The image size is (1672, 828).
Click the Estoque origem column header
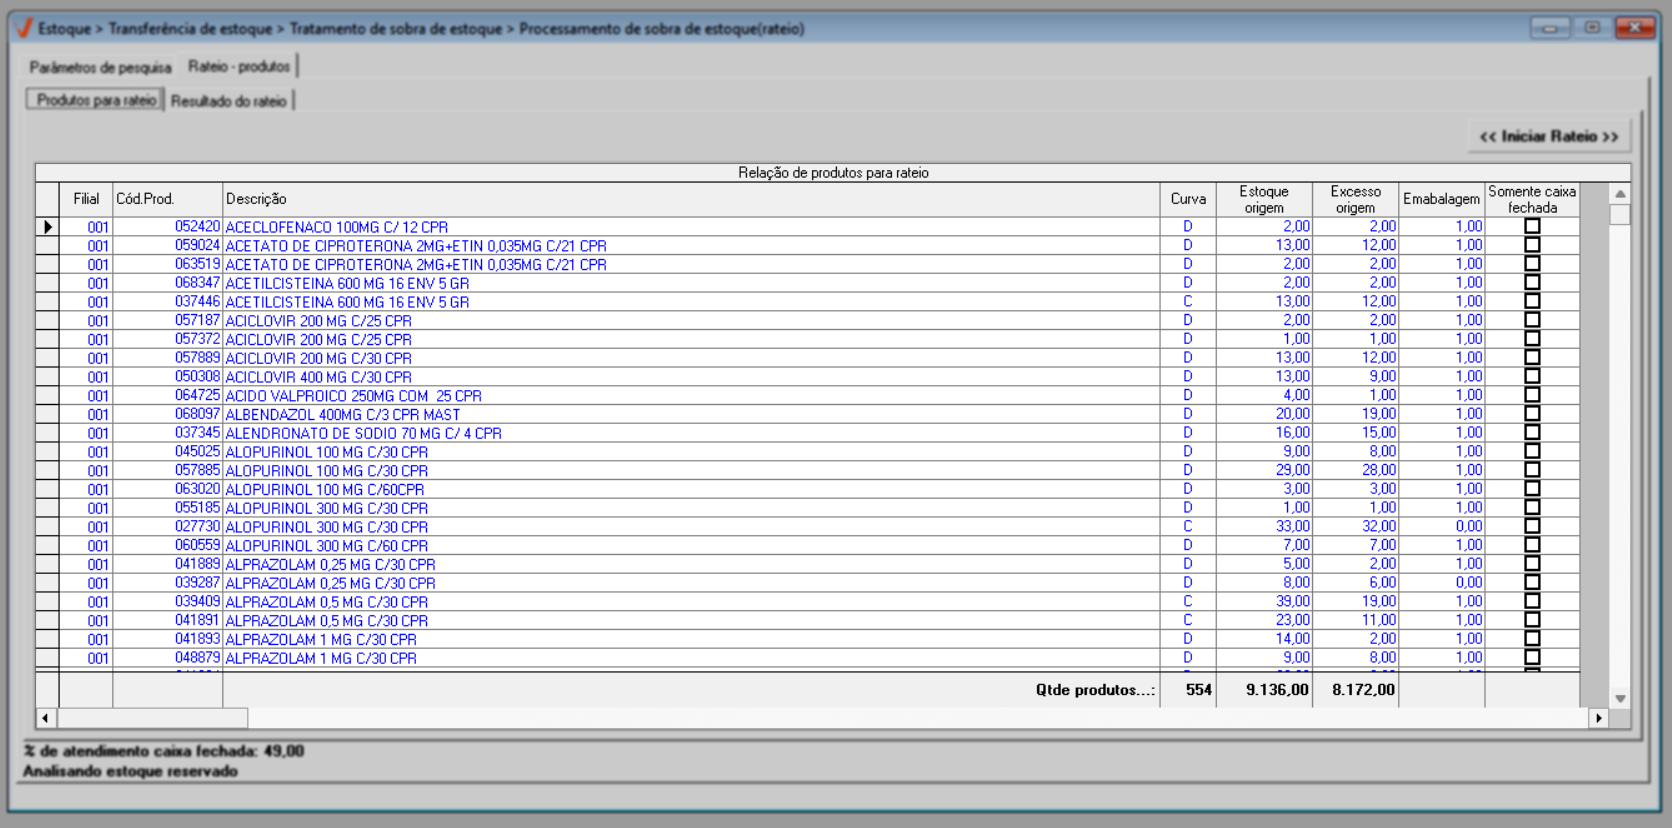1264,199
